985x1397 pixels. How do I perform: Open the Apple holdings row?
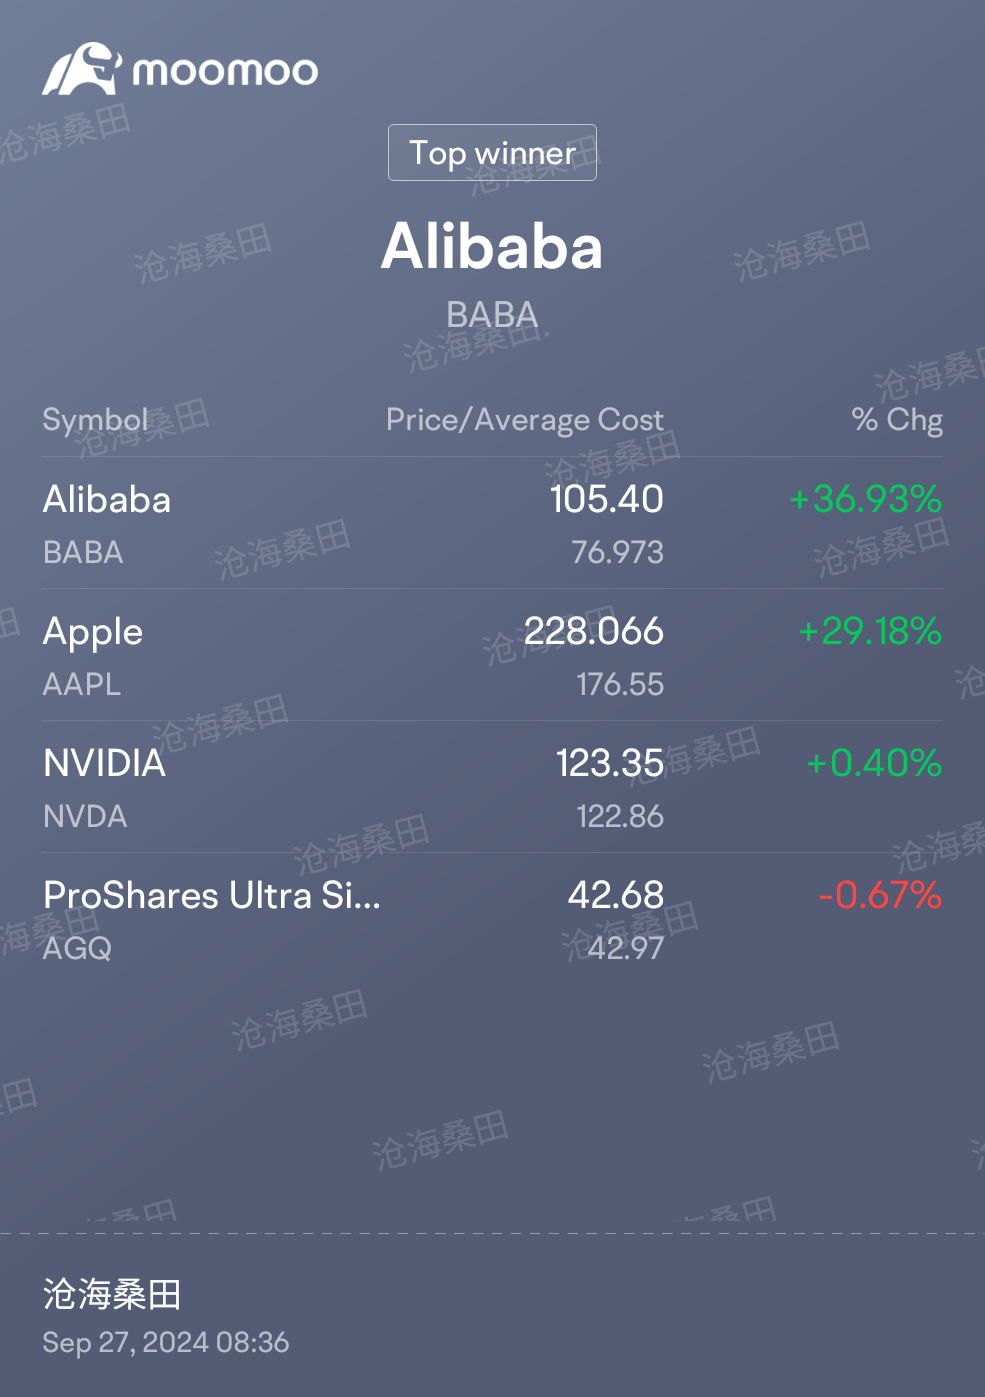point(492,656)
